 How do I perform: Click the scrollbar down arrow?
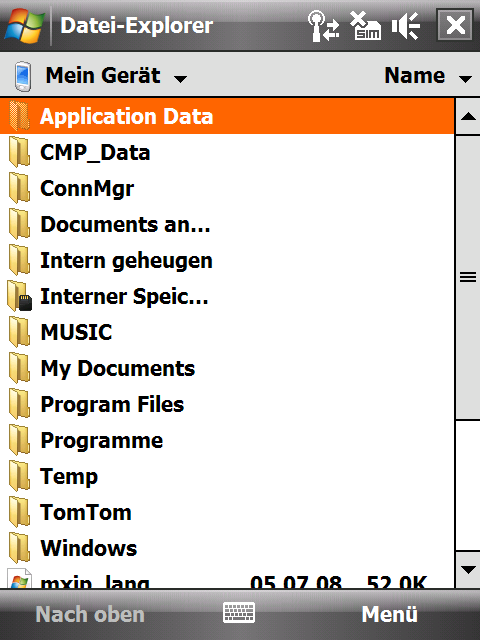tap(468, 570)
